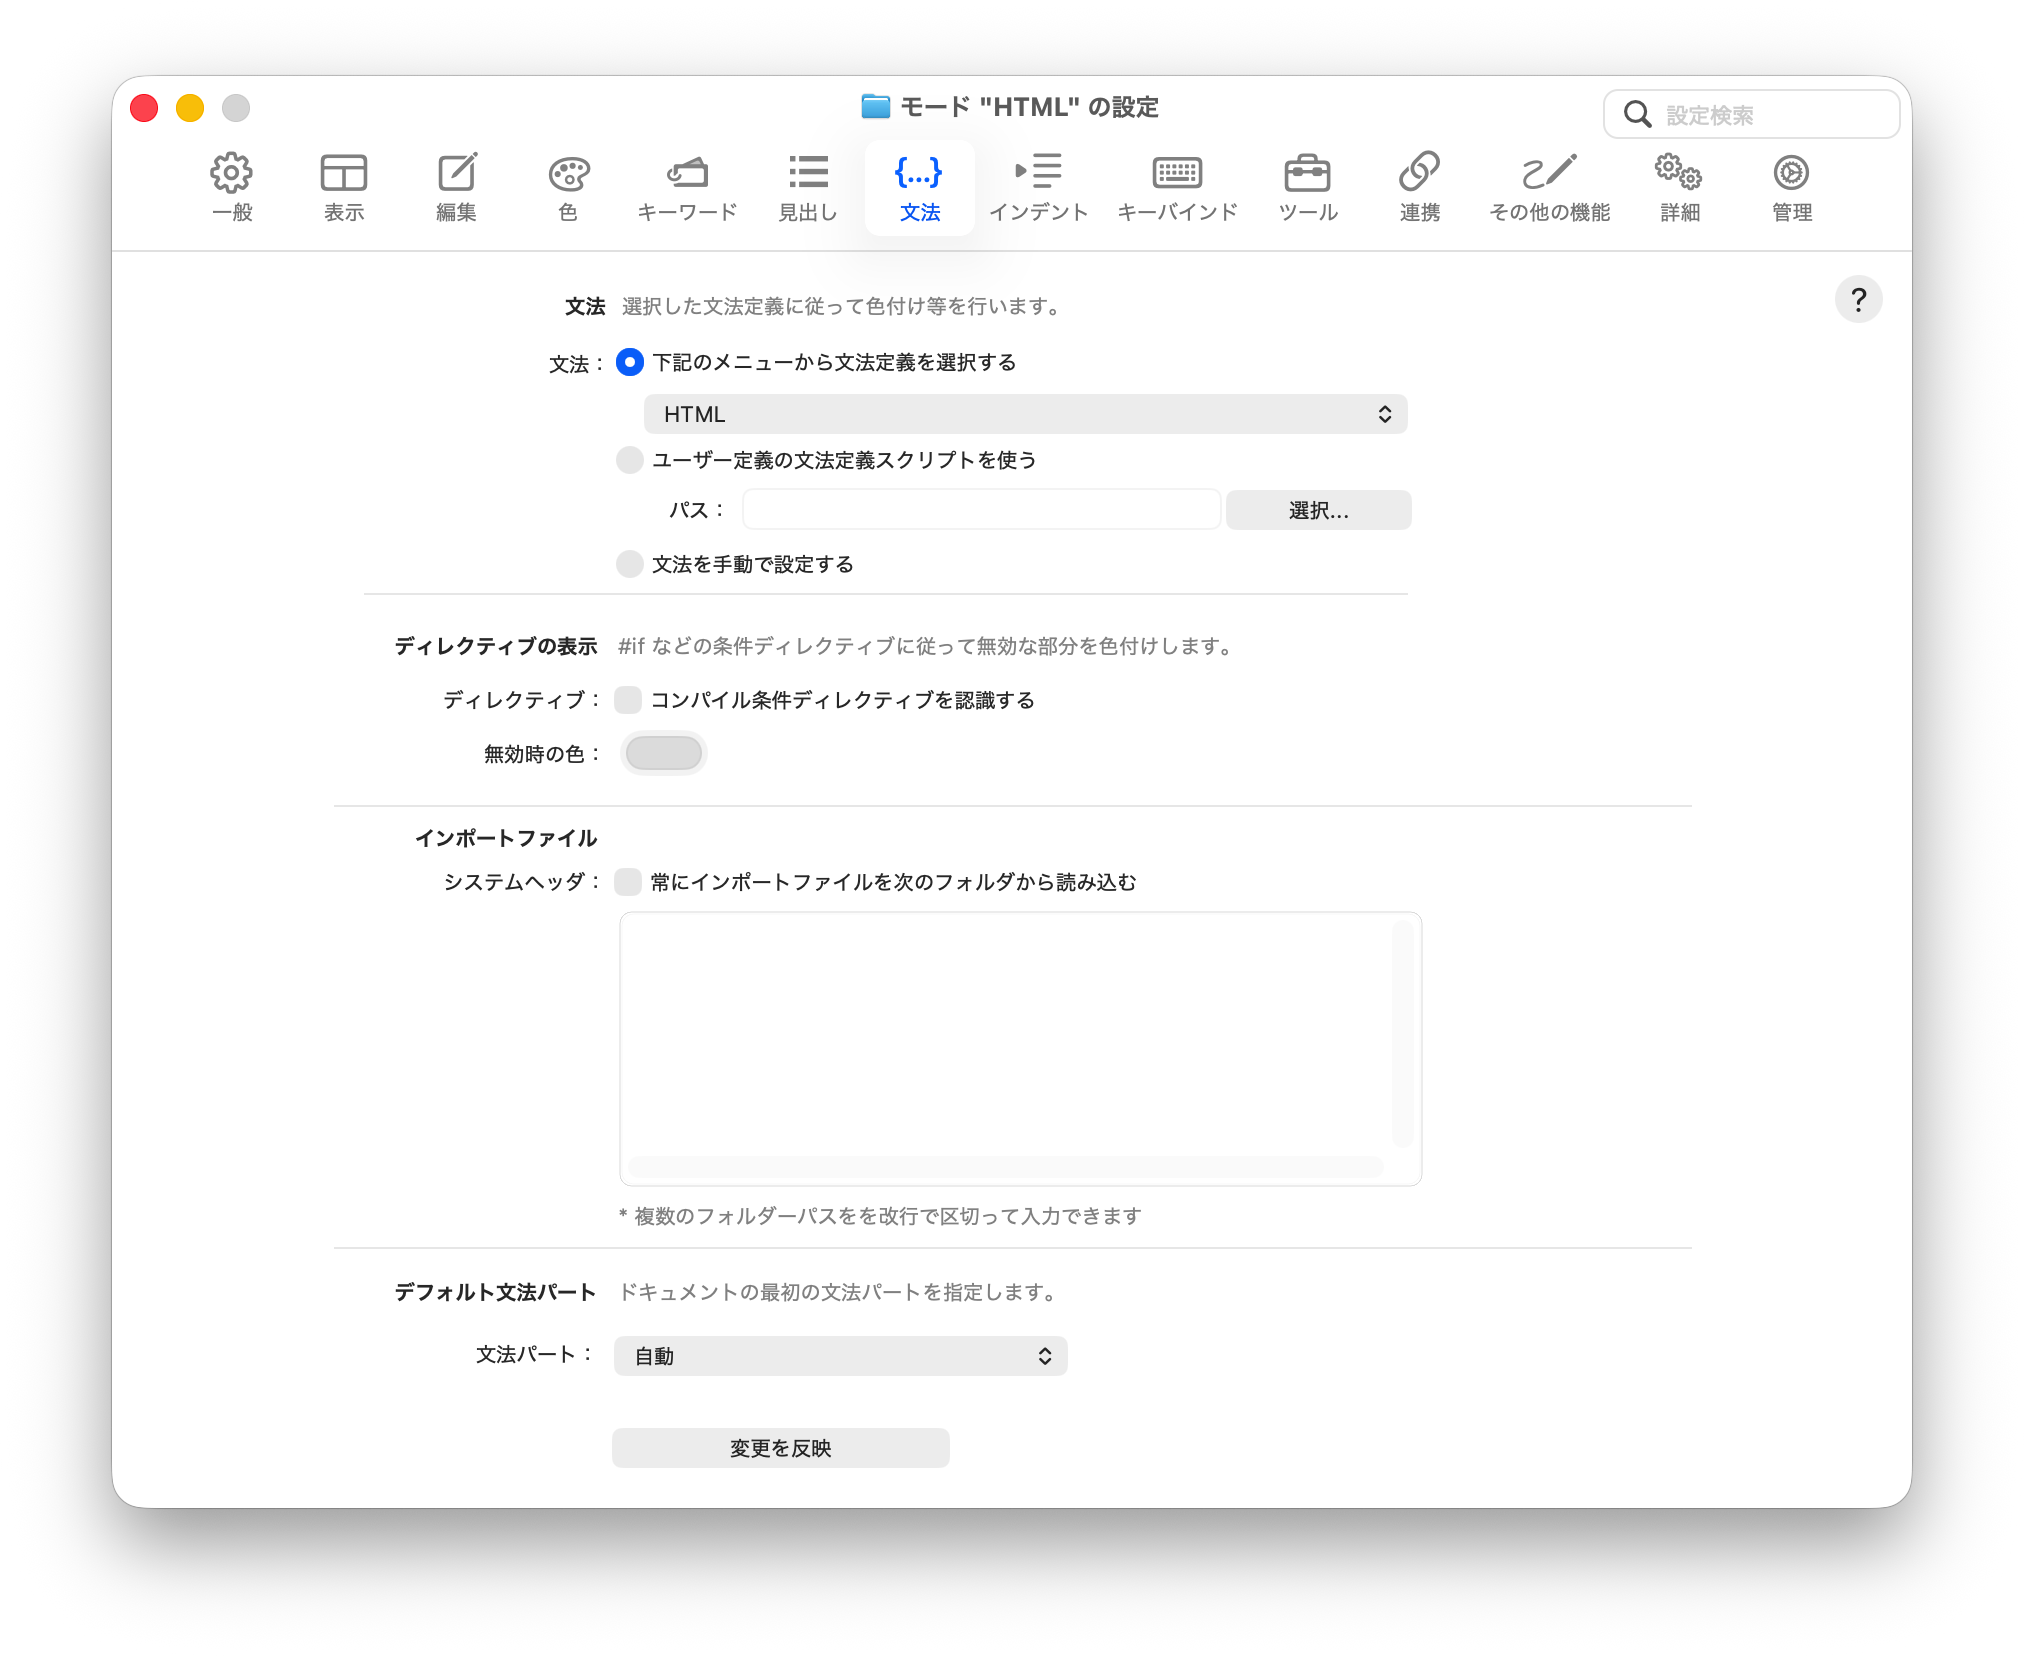2024x1656 pixels.
Task: Click the help question mark button
Action: pyautogui.click(x=1858, y=300)
